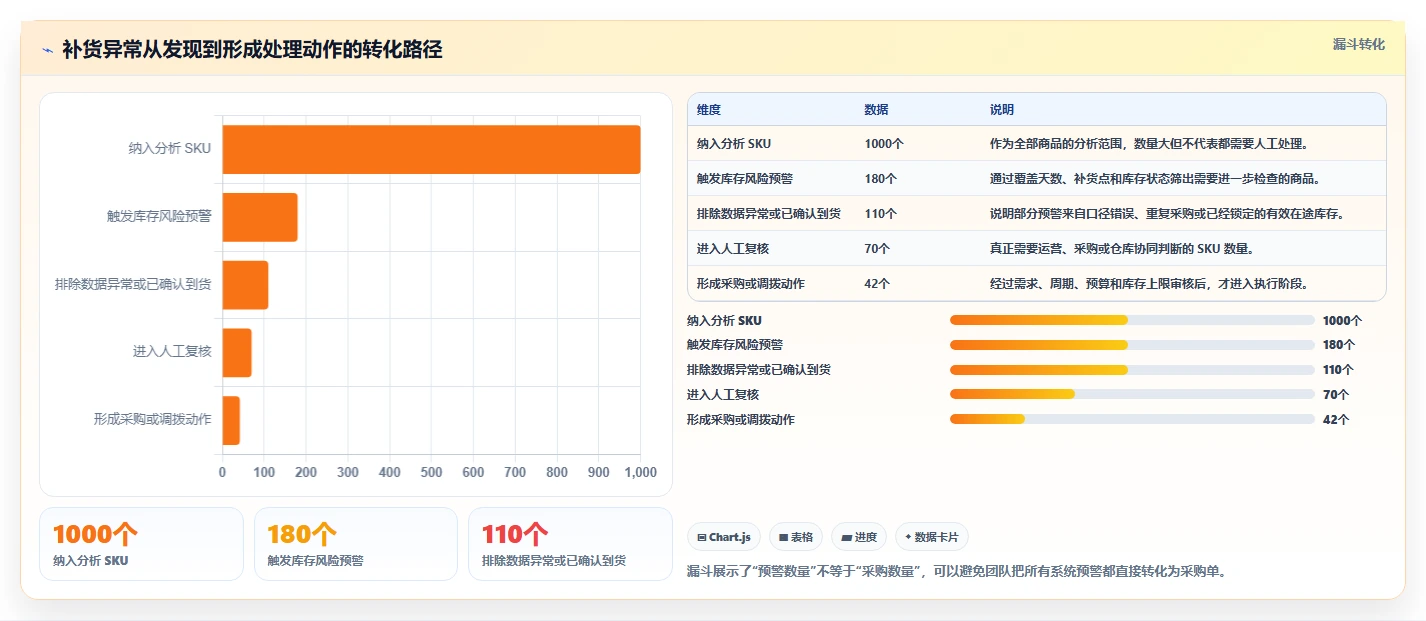Click the description starting 通过覆盖天数

point(1155,179)
